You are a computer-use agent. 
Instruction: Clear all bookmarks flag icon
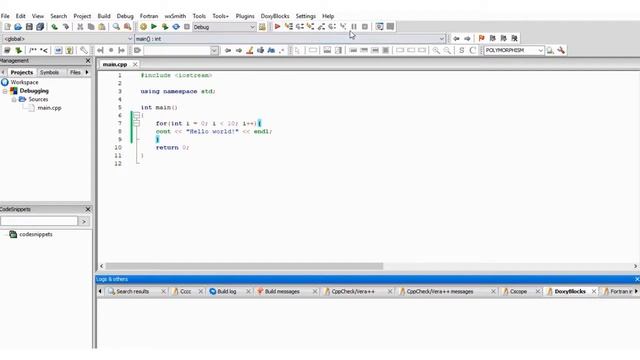tap(515, 38)
